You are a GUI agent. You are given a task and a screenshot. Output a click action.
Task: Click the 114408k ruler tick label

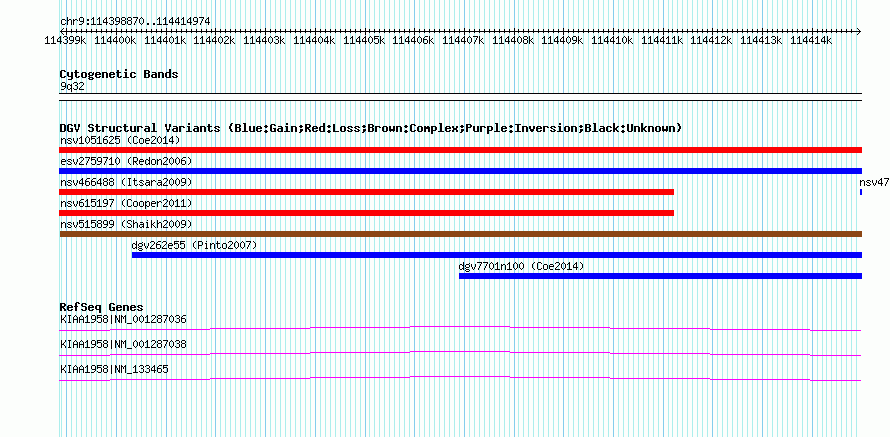pyautogui.click(x=513, y=40)
